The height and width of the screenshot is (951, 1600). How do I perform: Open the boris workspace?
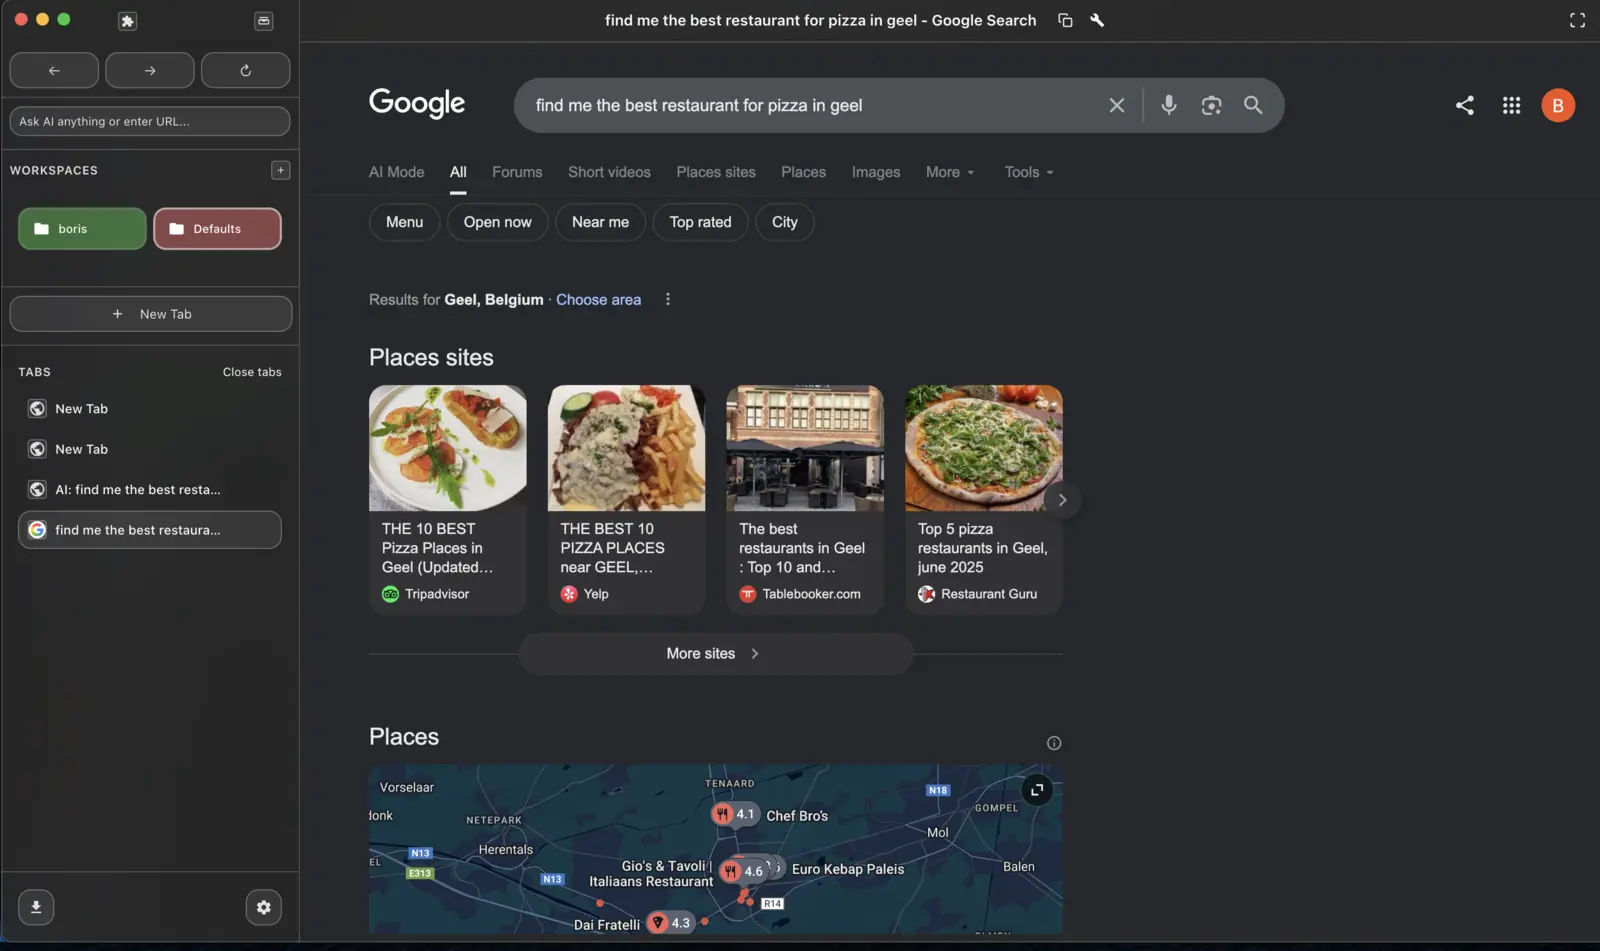pos(82,229)
